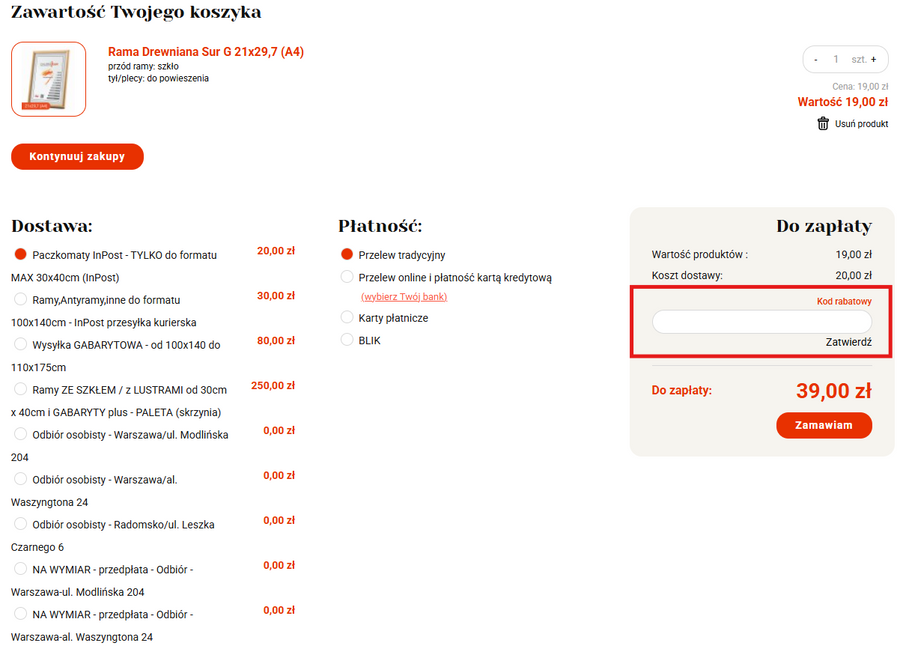Viewport: 900px width, 648px height.
Task: Select Odbiór osobisty in Radomsko
Action: click(20, 524)
